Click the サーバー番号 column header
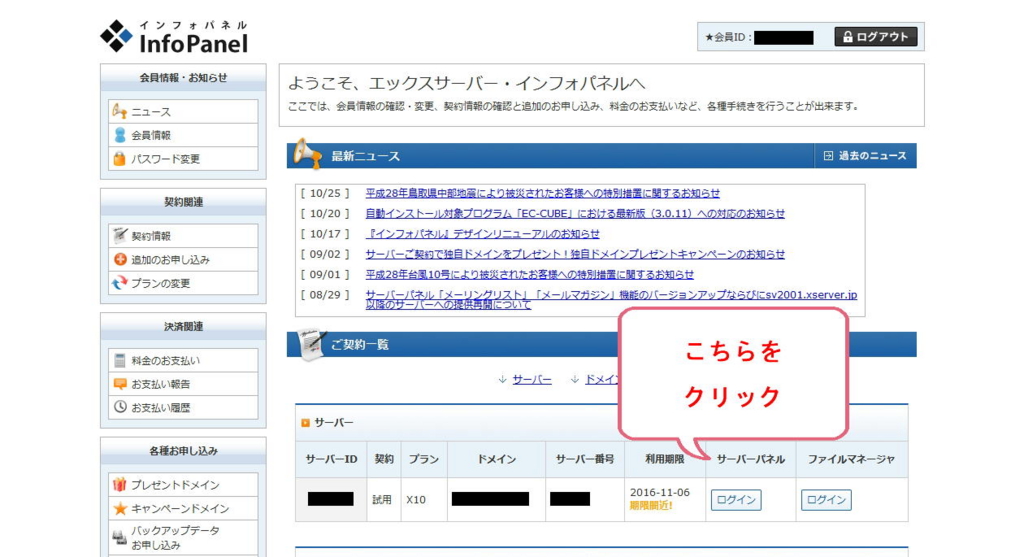Screen dimensions: 1024x557 (x=584, y=459)
